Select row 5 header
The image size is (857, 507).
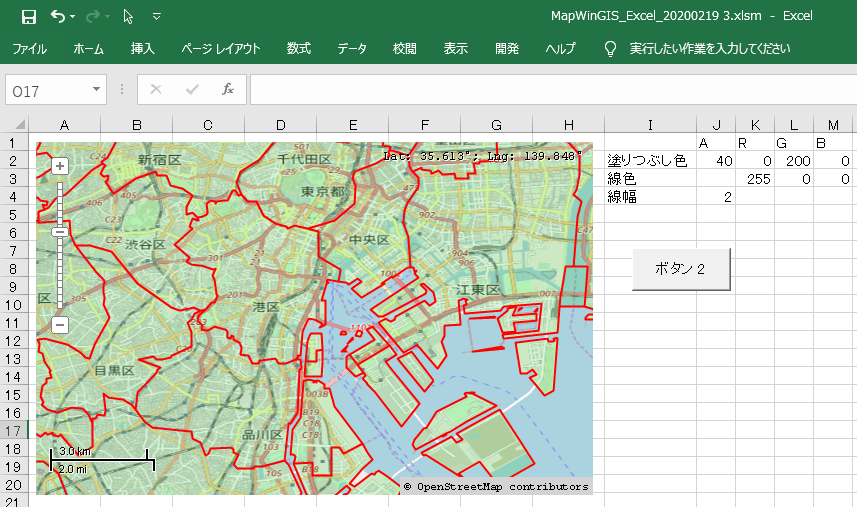click(x=14, y=215)
